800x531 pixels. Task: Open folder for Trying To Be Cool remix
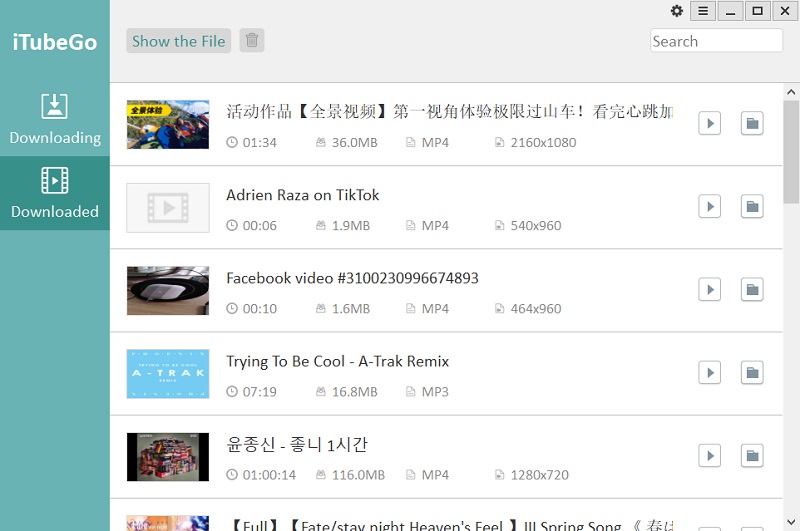(752, 372)
